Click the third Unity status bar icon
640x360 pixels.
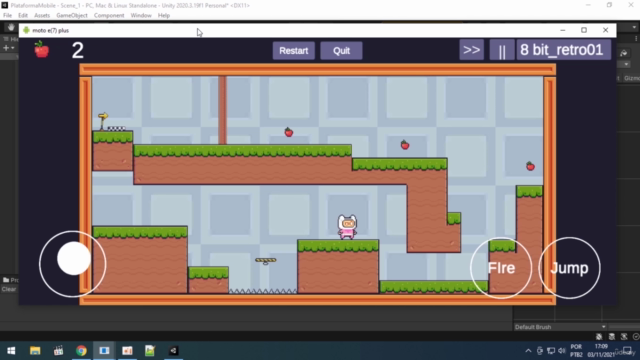(624, 336)
